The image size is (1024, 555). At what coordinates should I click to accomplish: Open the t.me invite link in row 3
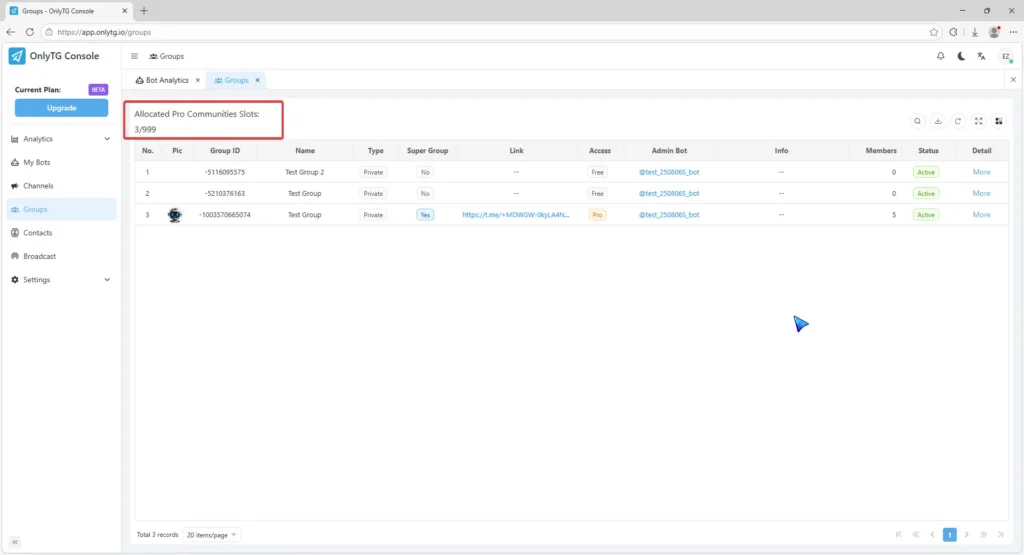coord(515,215)
